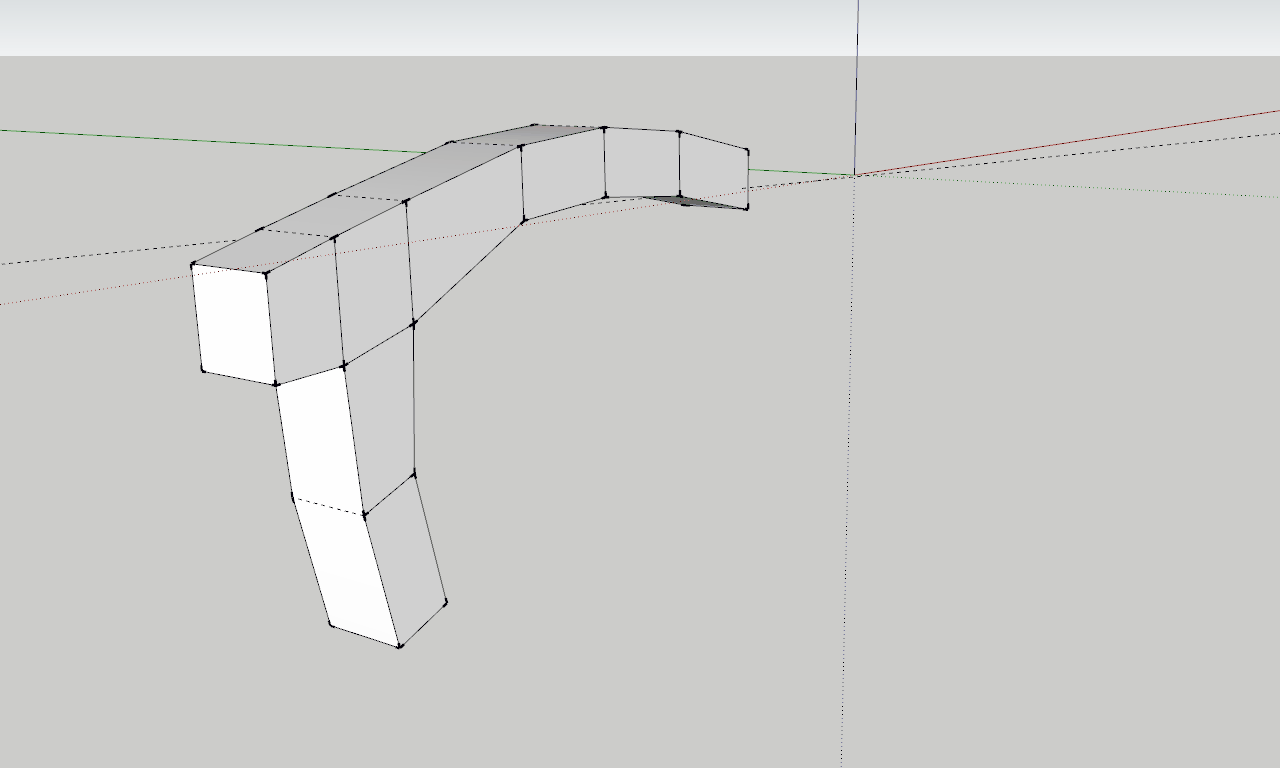The image size is (1280, 768).
Task: Select the rightmost side panel of the beam
Action: click(x=714, y=168)
